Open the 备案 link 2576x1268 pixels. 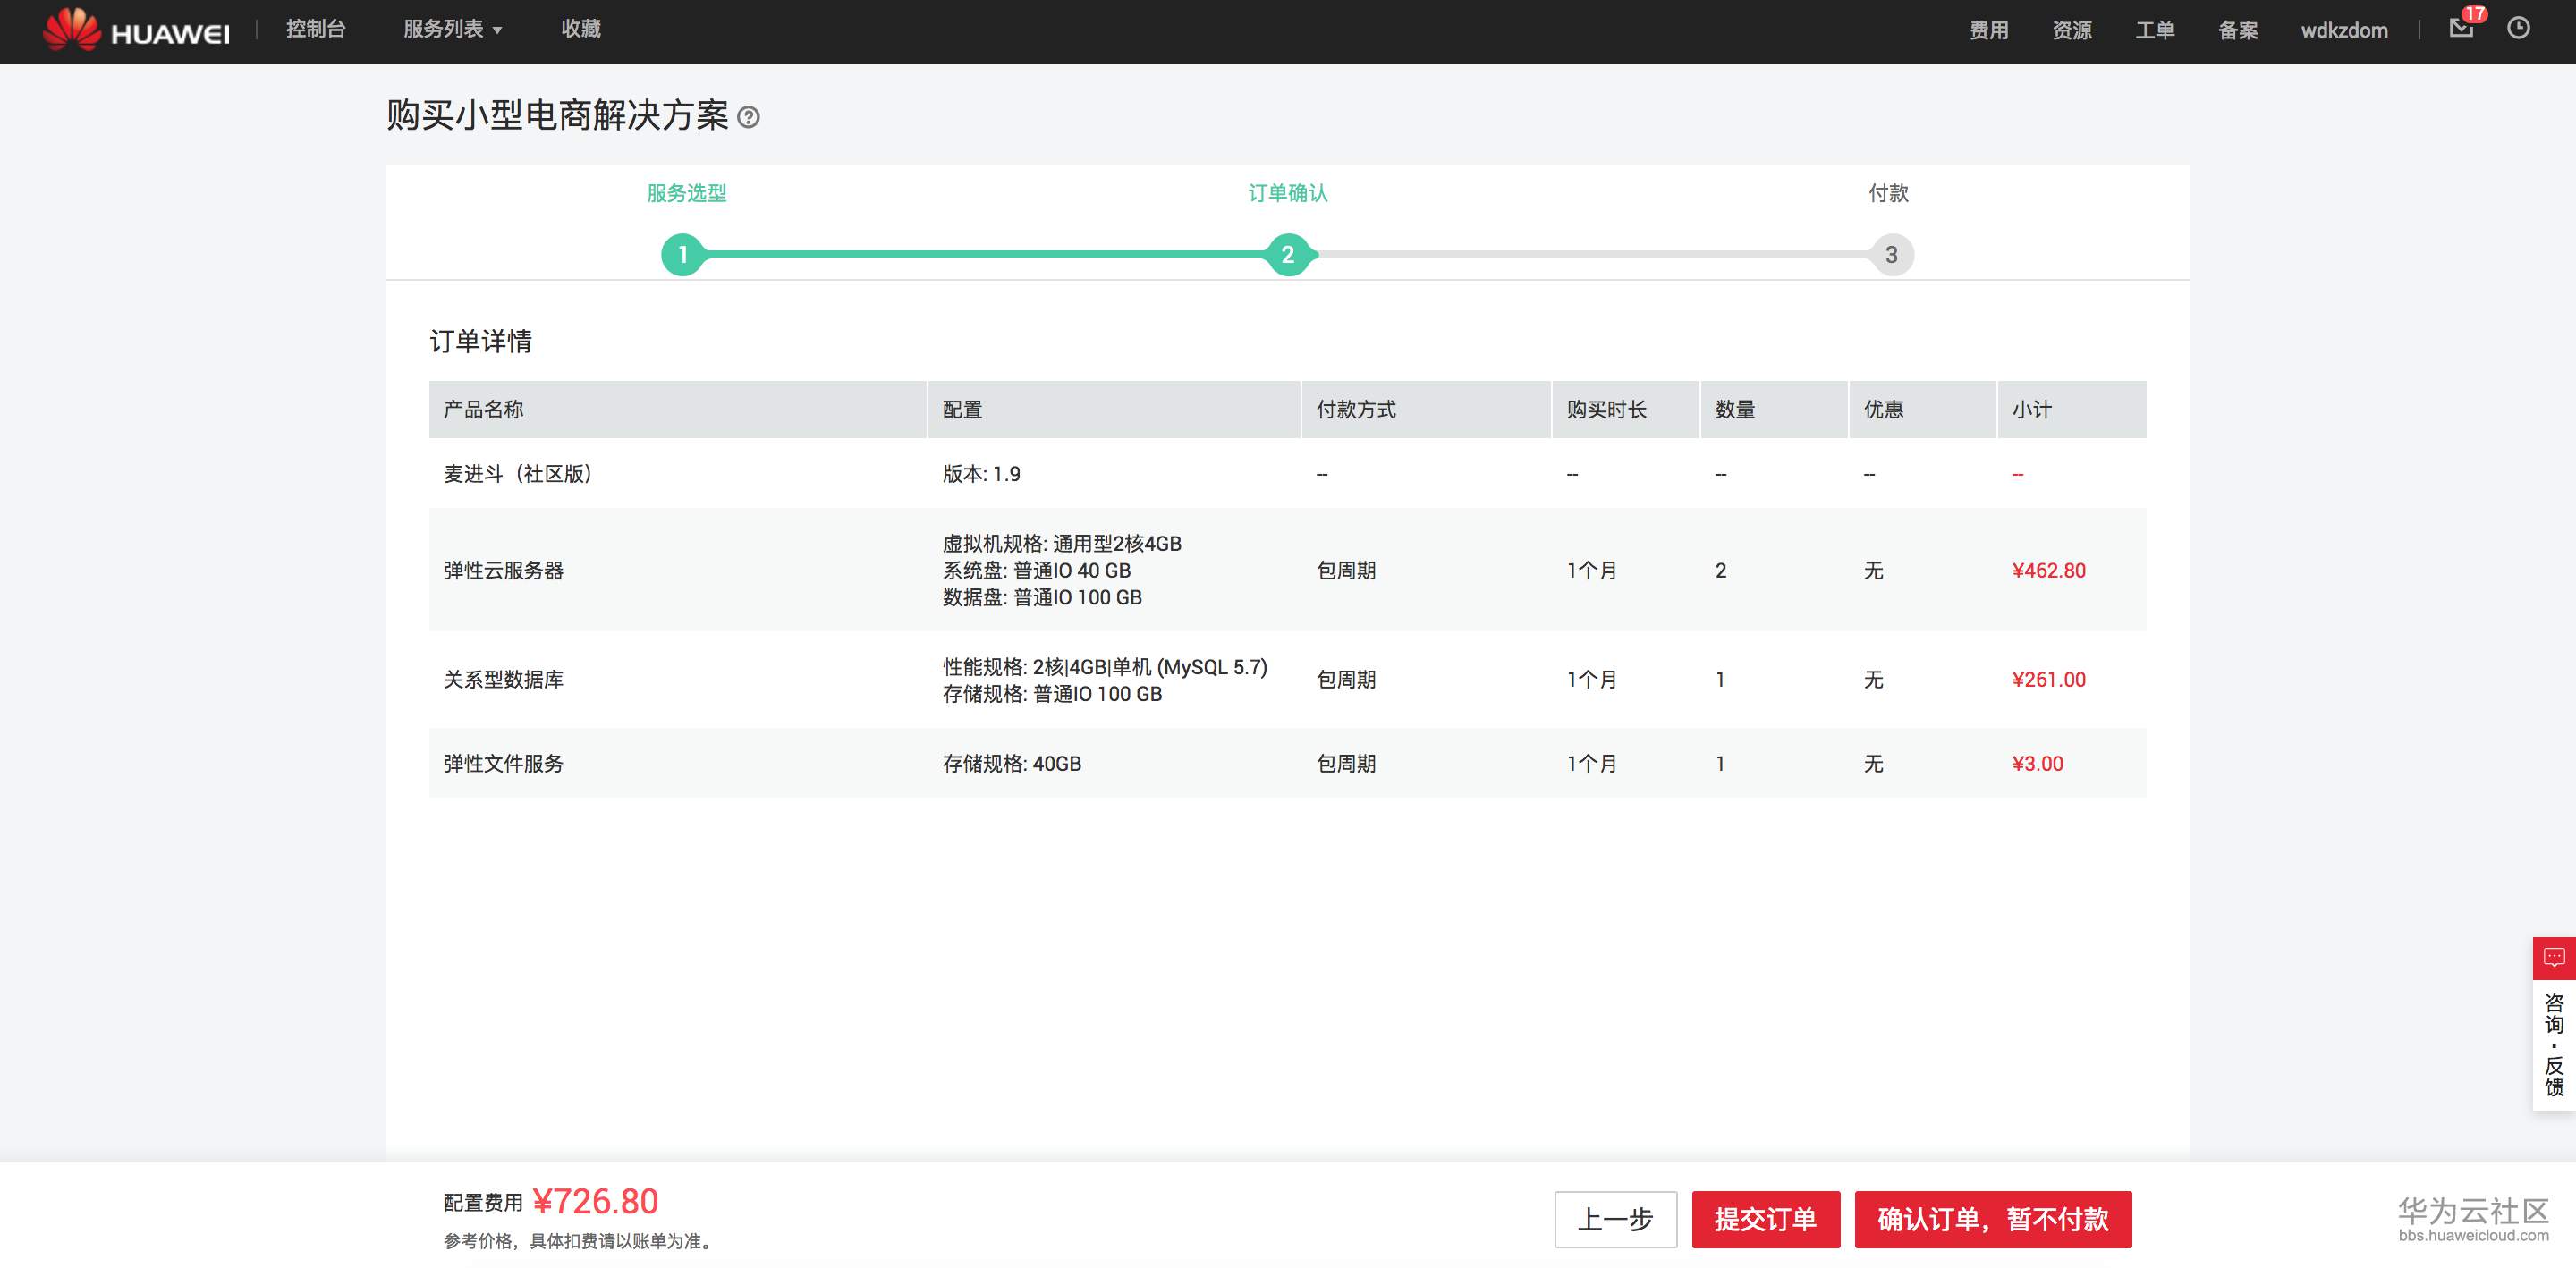2237,30
